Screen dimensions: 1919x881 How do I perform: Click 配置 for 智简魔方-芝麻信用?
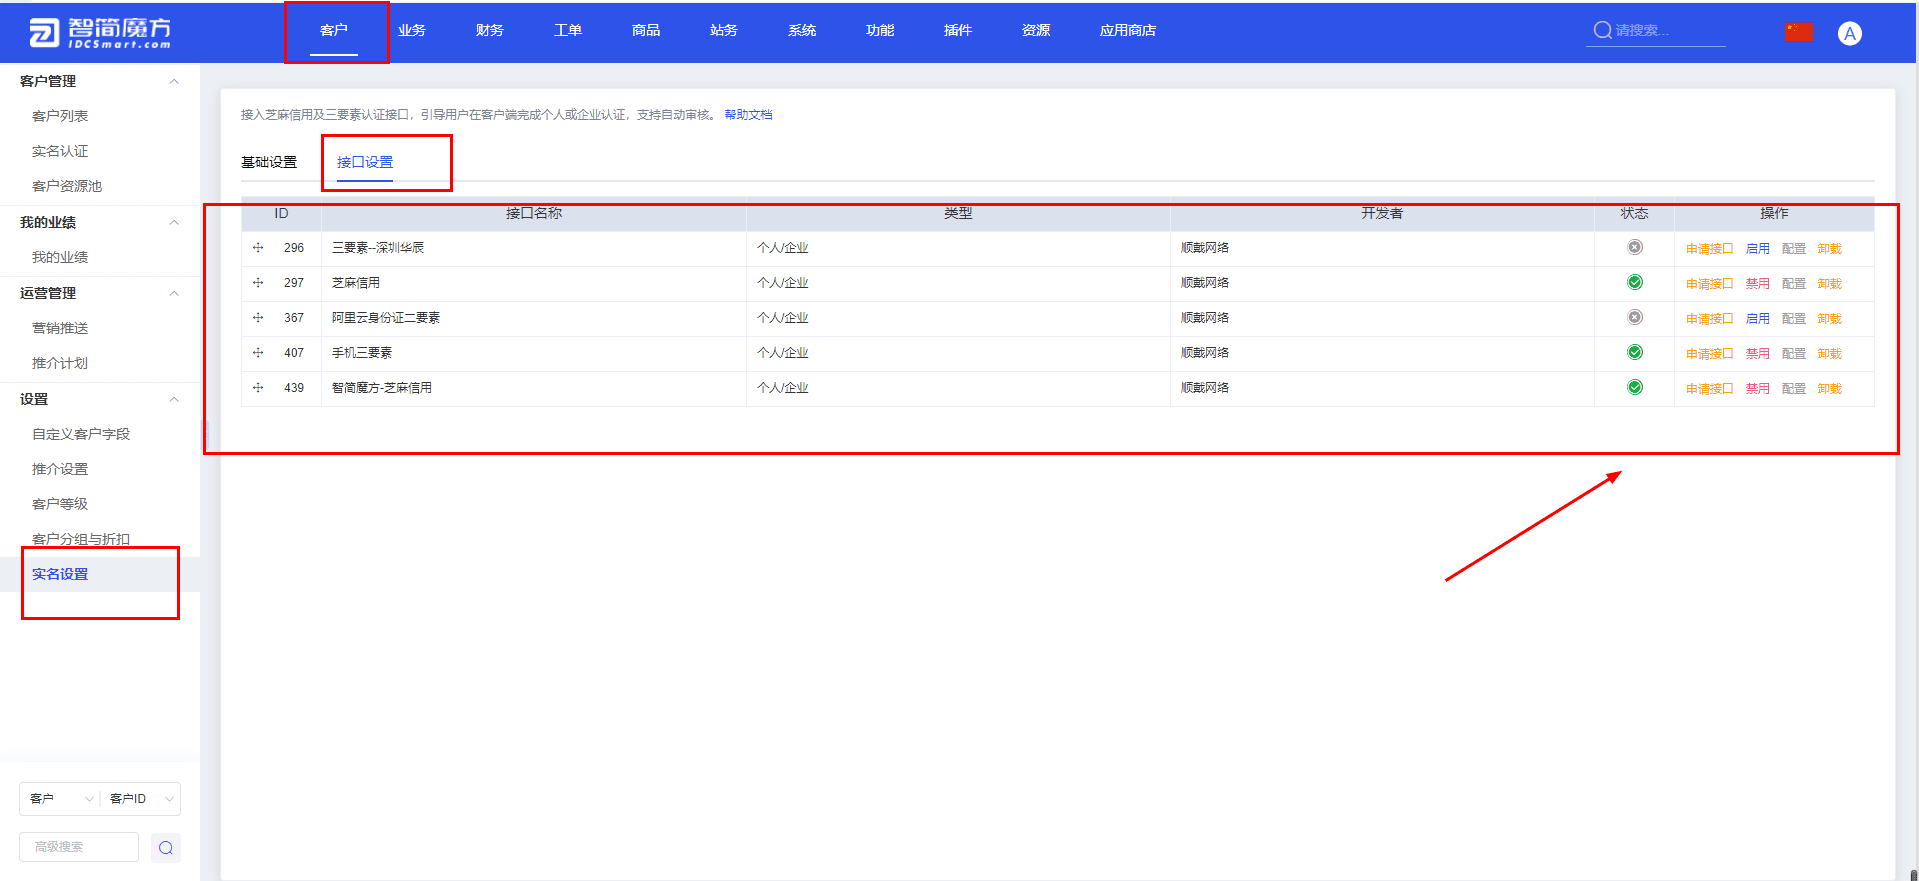tap(1794, 389)
